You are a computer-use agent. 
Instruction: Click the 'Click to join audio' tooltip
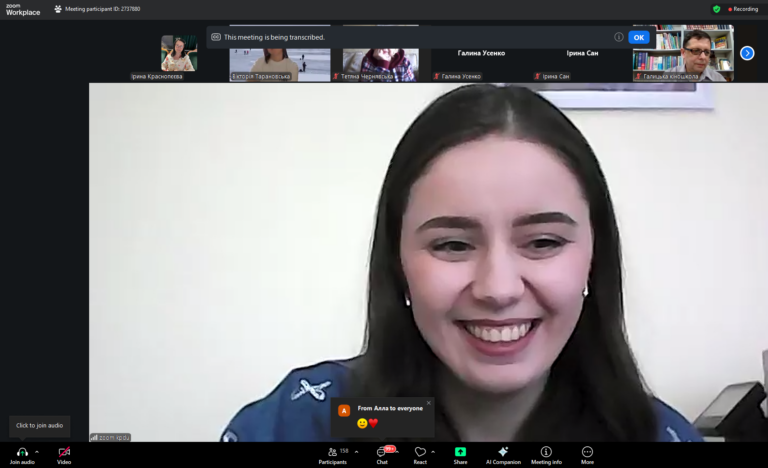(x=39, y=425)
